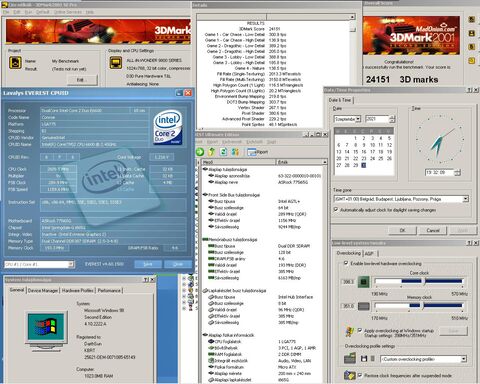Click the Mező column header in EVEREST
Screen dimensions: 480x384
(x=239, y=162)
